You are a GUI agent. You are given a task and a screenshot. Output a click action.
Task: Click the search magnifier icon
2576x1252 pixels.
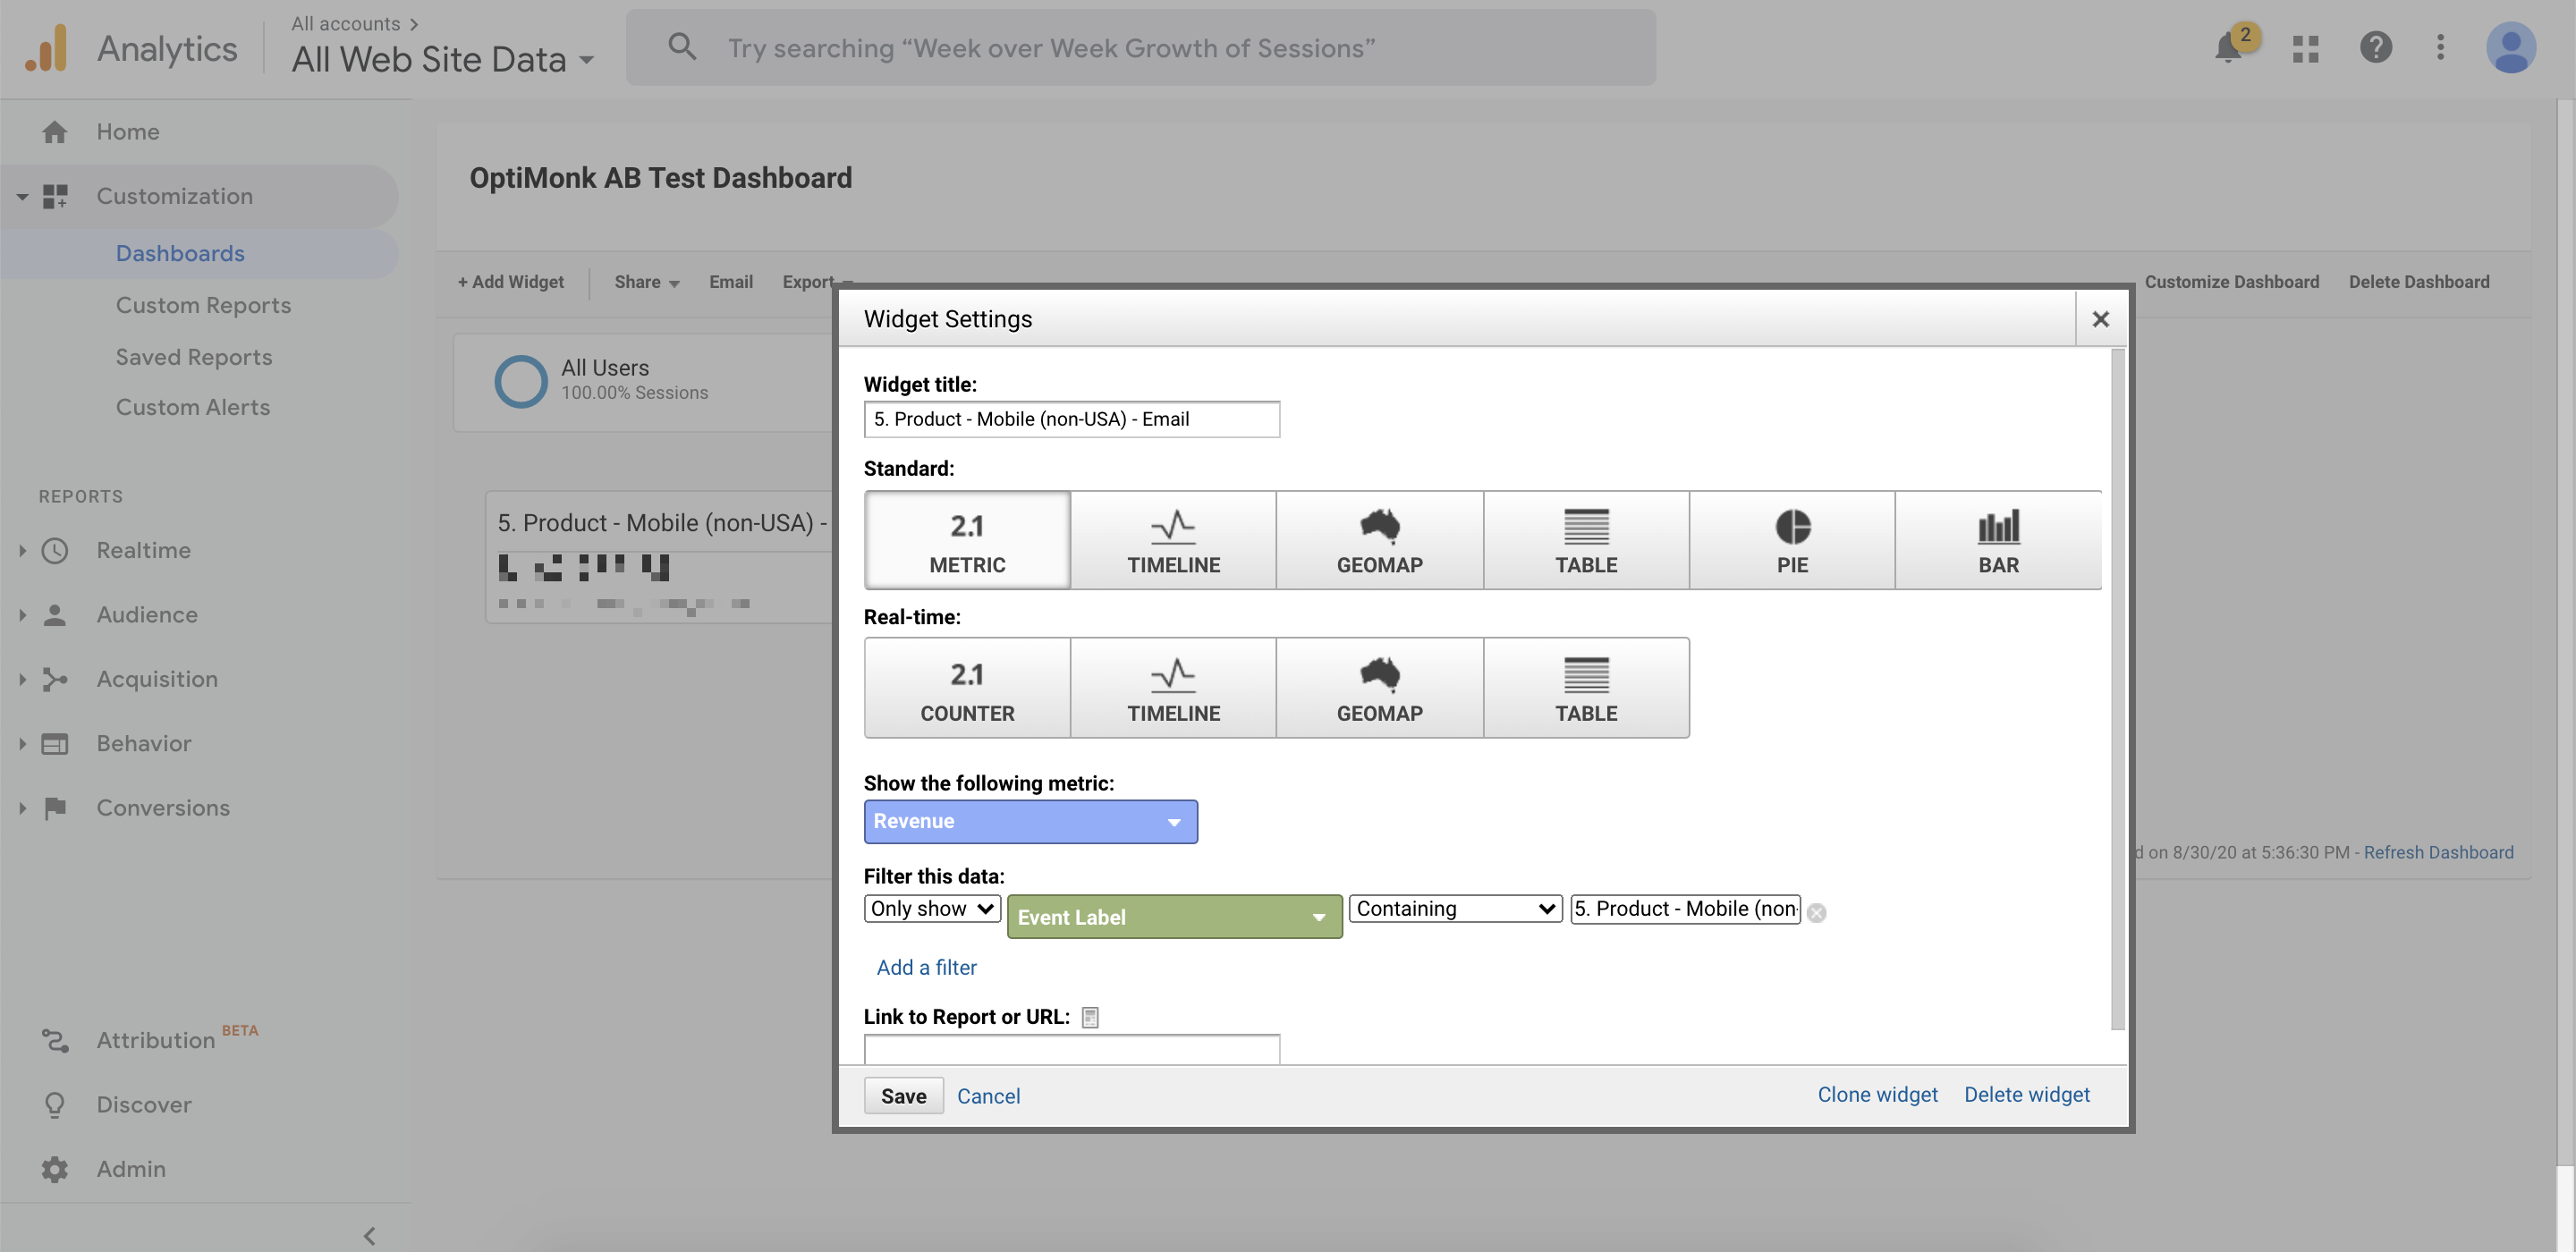(682, 46)
